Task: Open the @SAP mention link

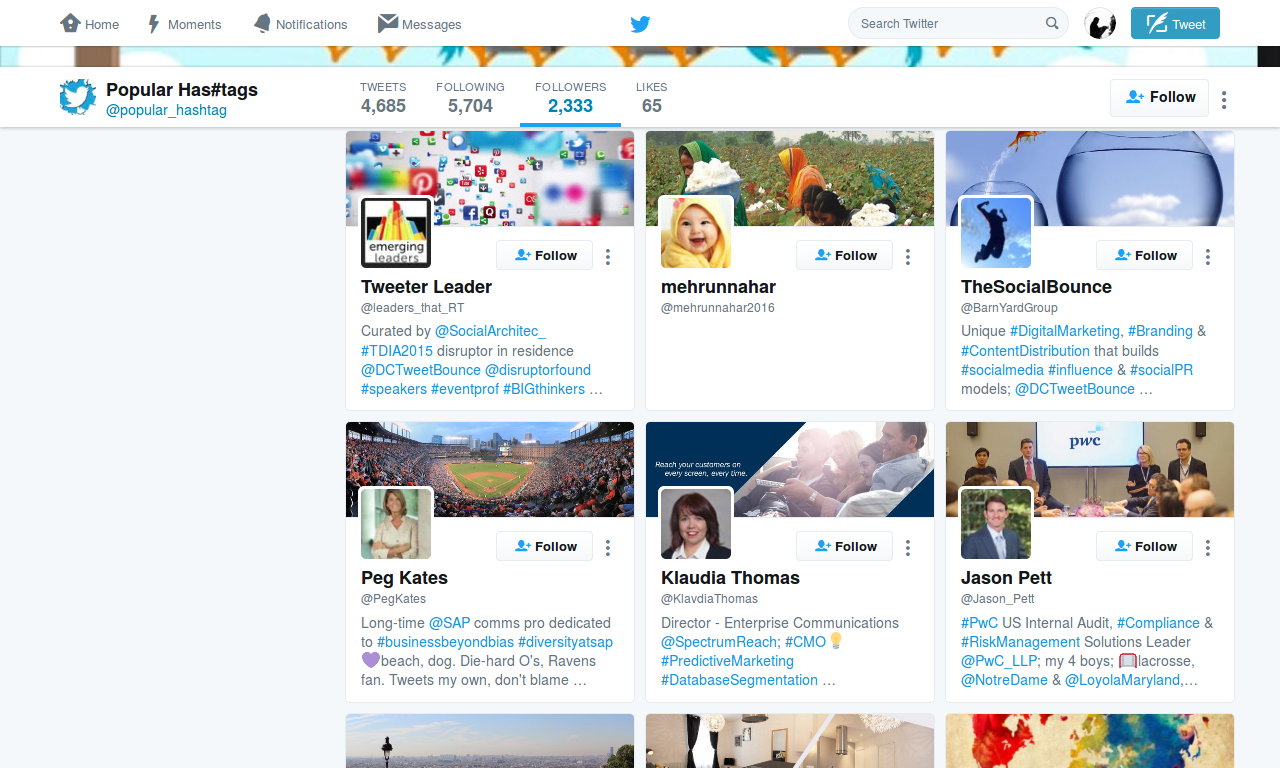Action: point(449,623)
